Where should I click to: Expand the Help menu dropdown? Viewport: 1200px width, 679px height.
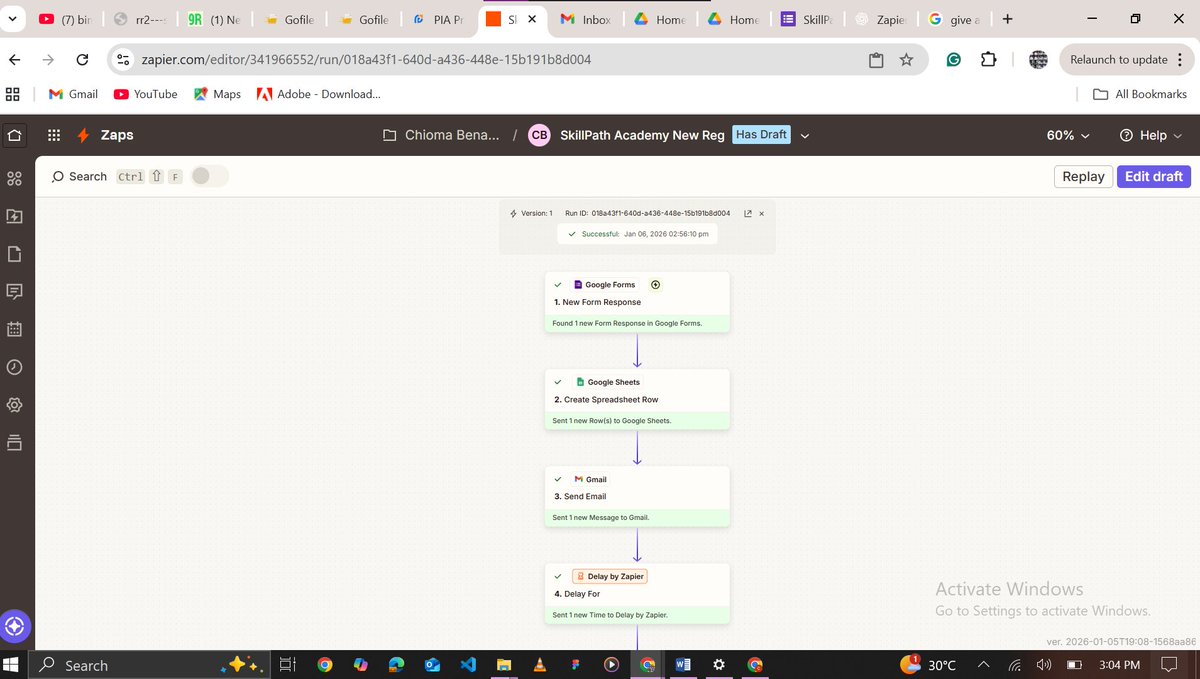tap(1149, 135)
